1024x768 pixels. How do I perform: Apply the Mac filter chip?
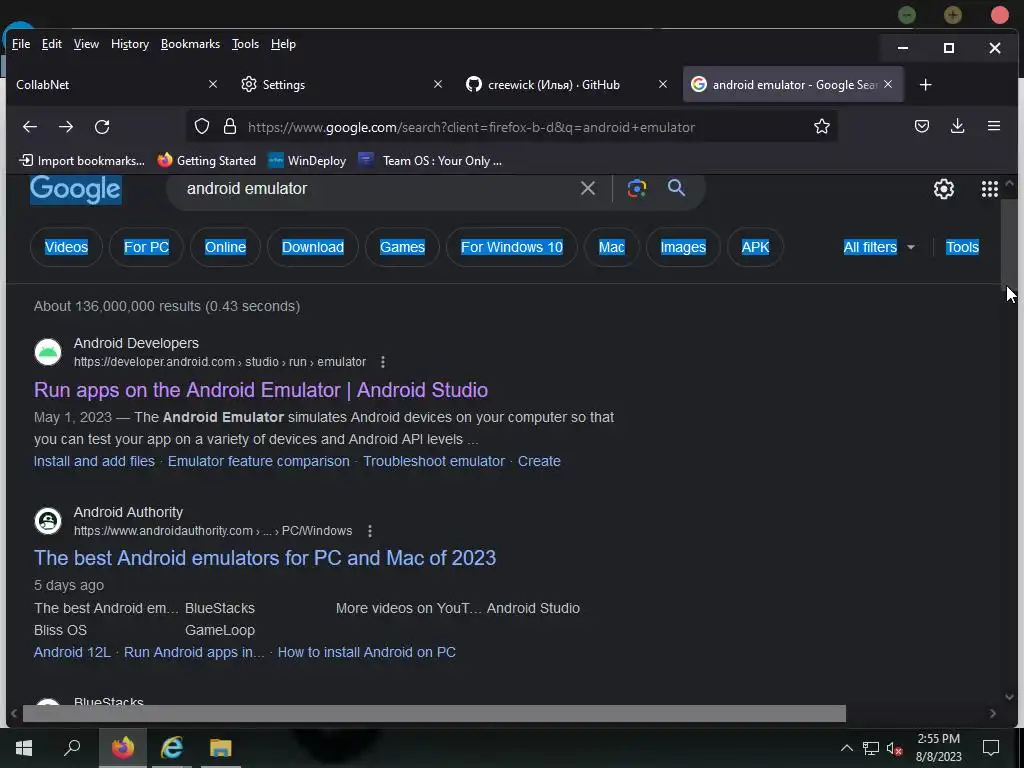pos(611,247)
